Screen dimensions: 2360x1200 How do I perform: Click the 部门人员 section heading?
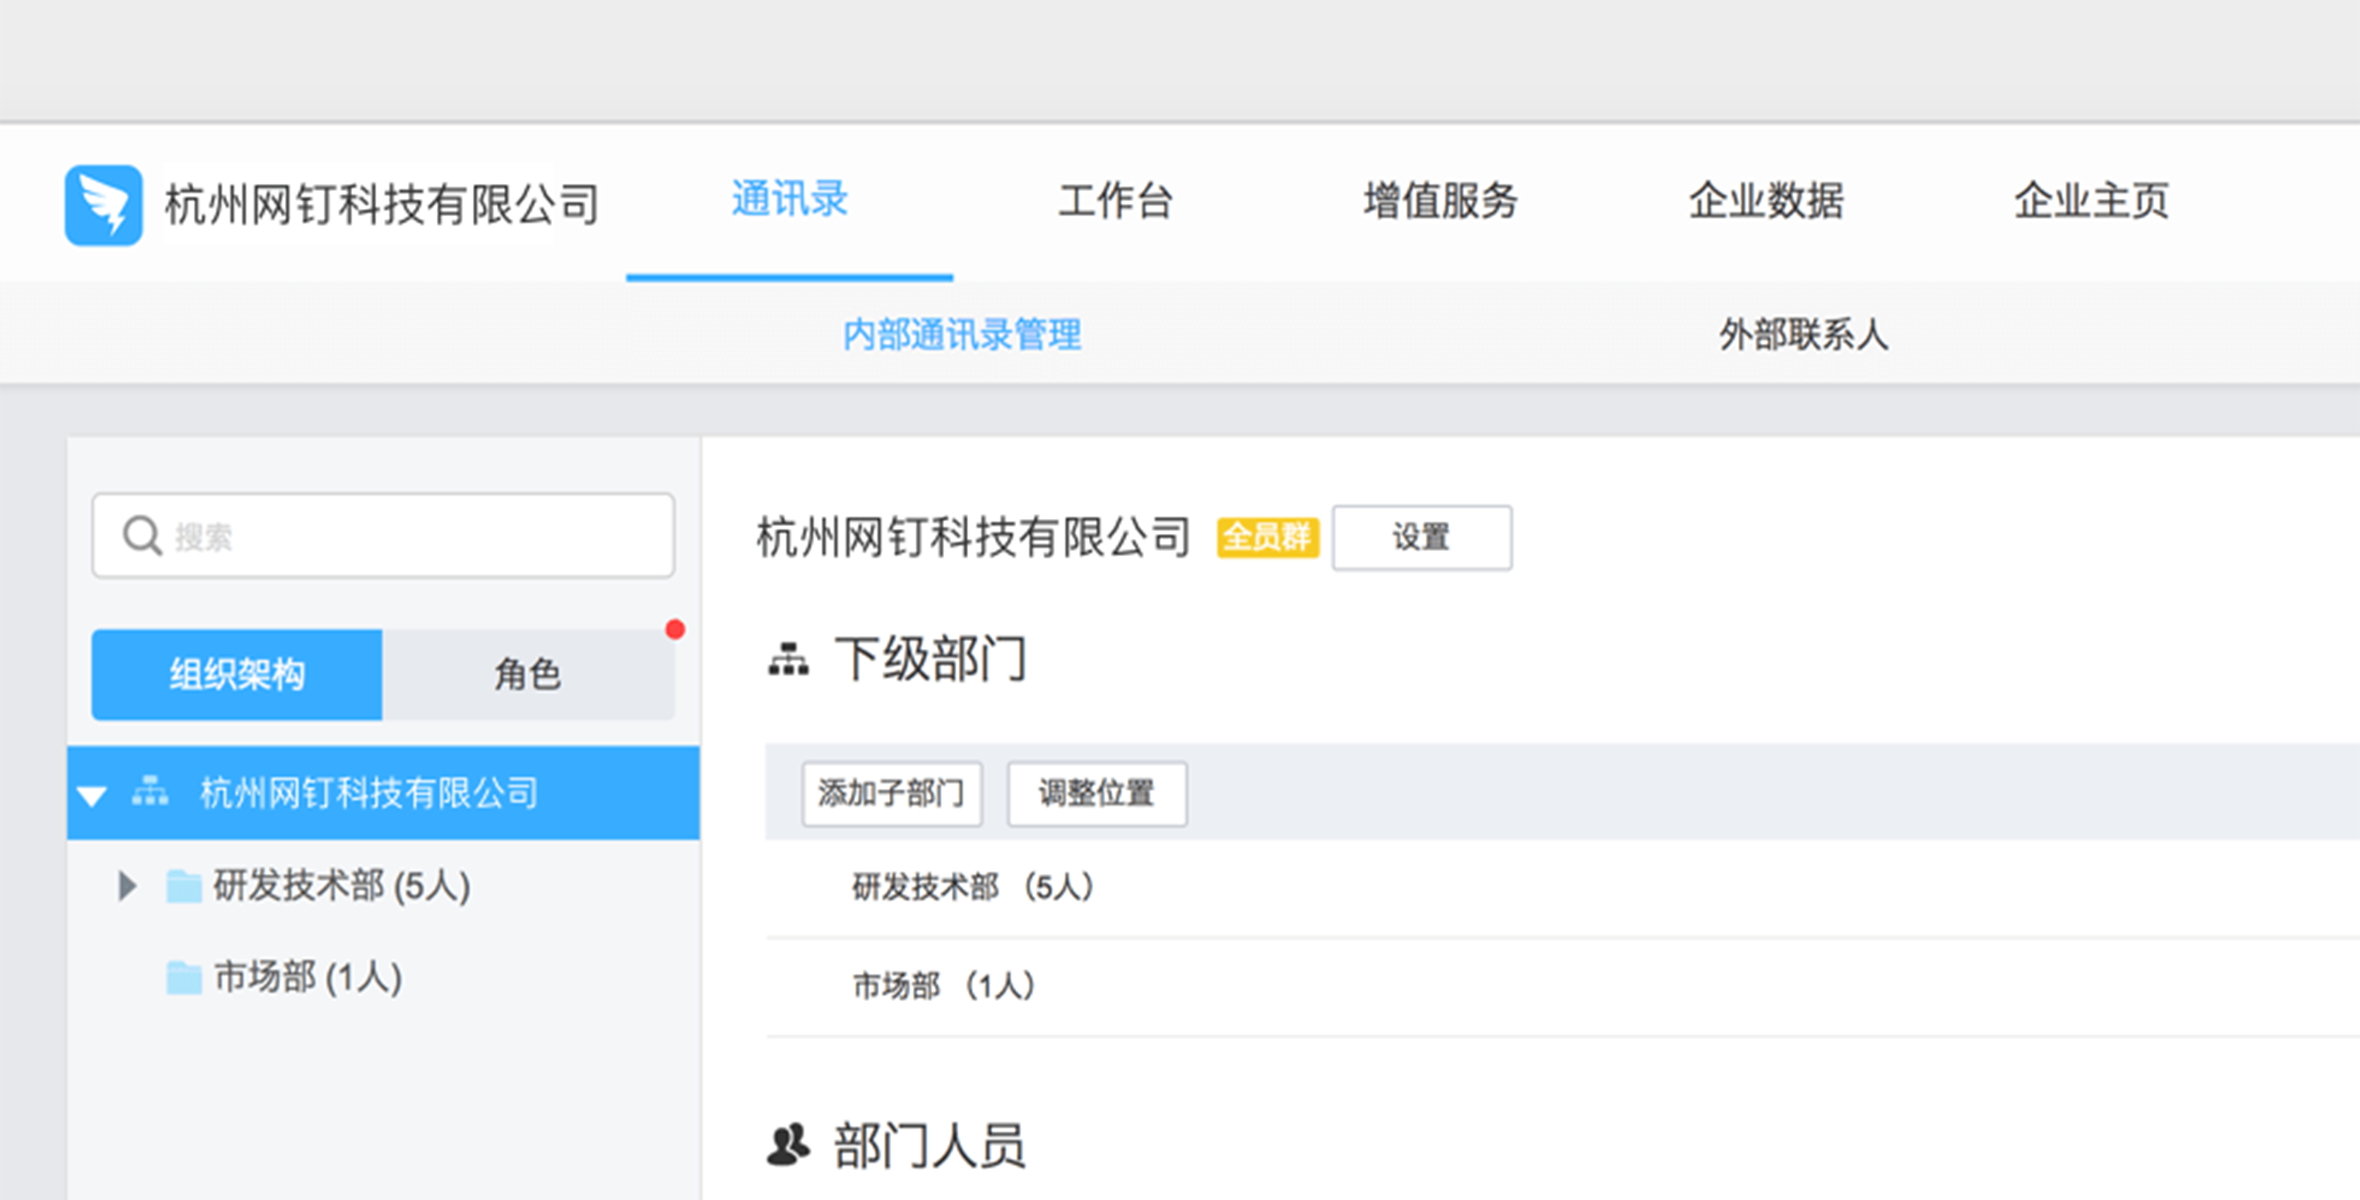[929, 1145]
